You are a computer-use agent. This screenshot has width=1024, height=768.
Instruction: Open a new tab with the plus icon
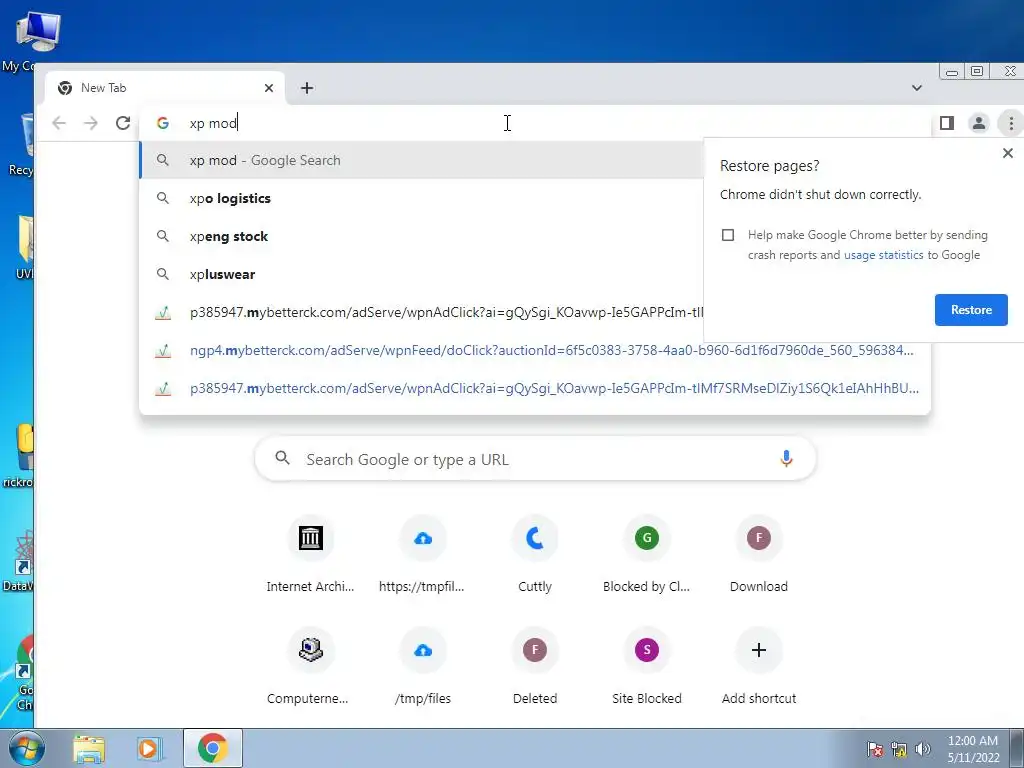point(307,88)
